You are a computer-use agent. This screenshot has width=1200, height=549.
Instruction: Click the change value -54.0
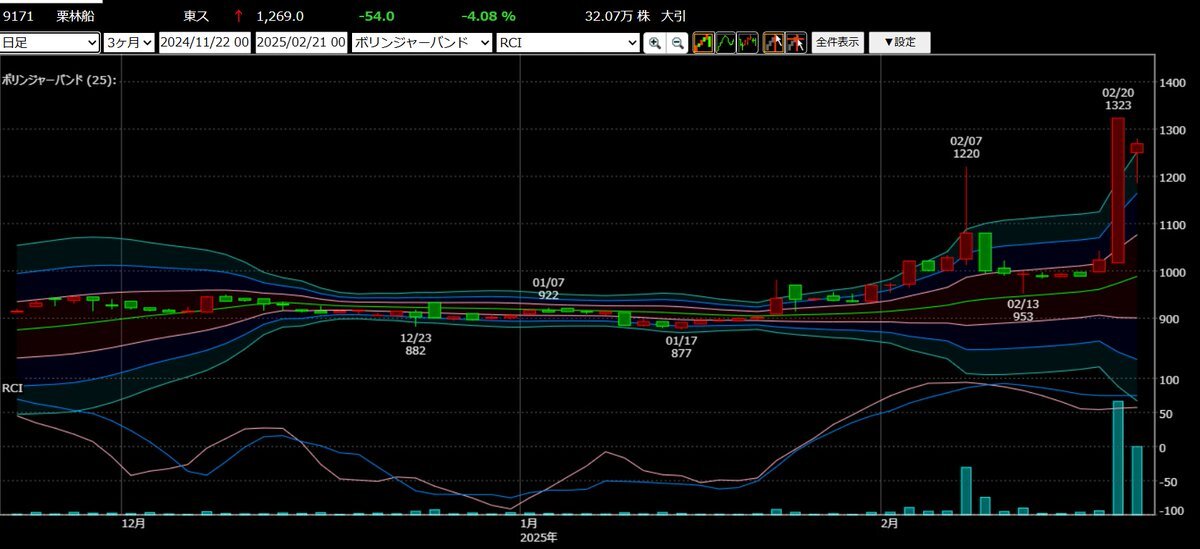tap(377, 16)
